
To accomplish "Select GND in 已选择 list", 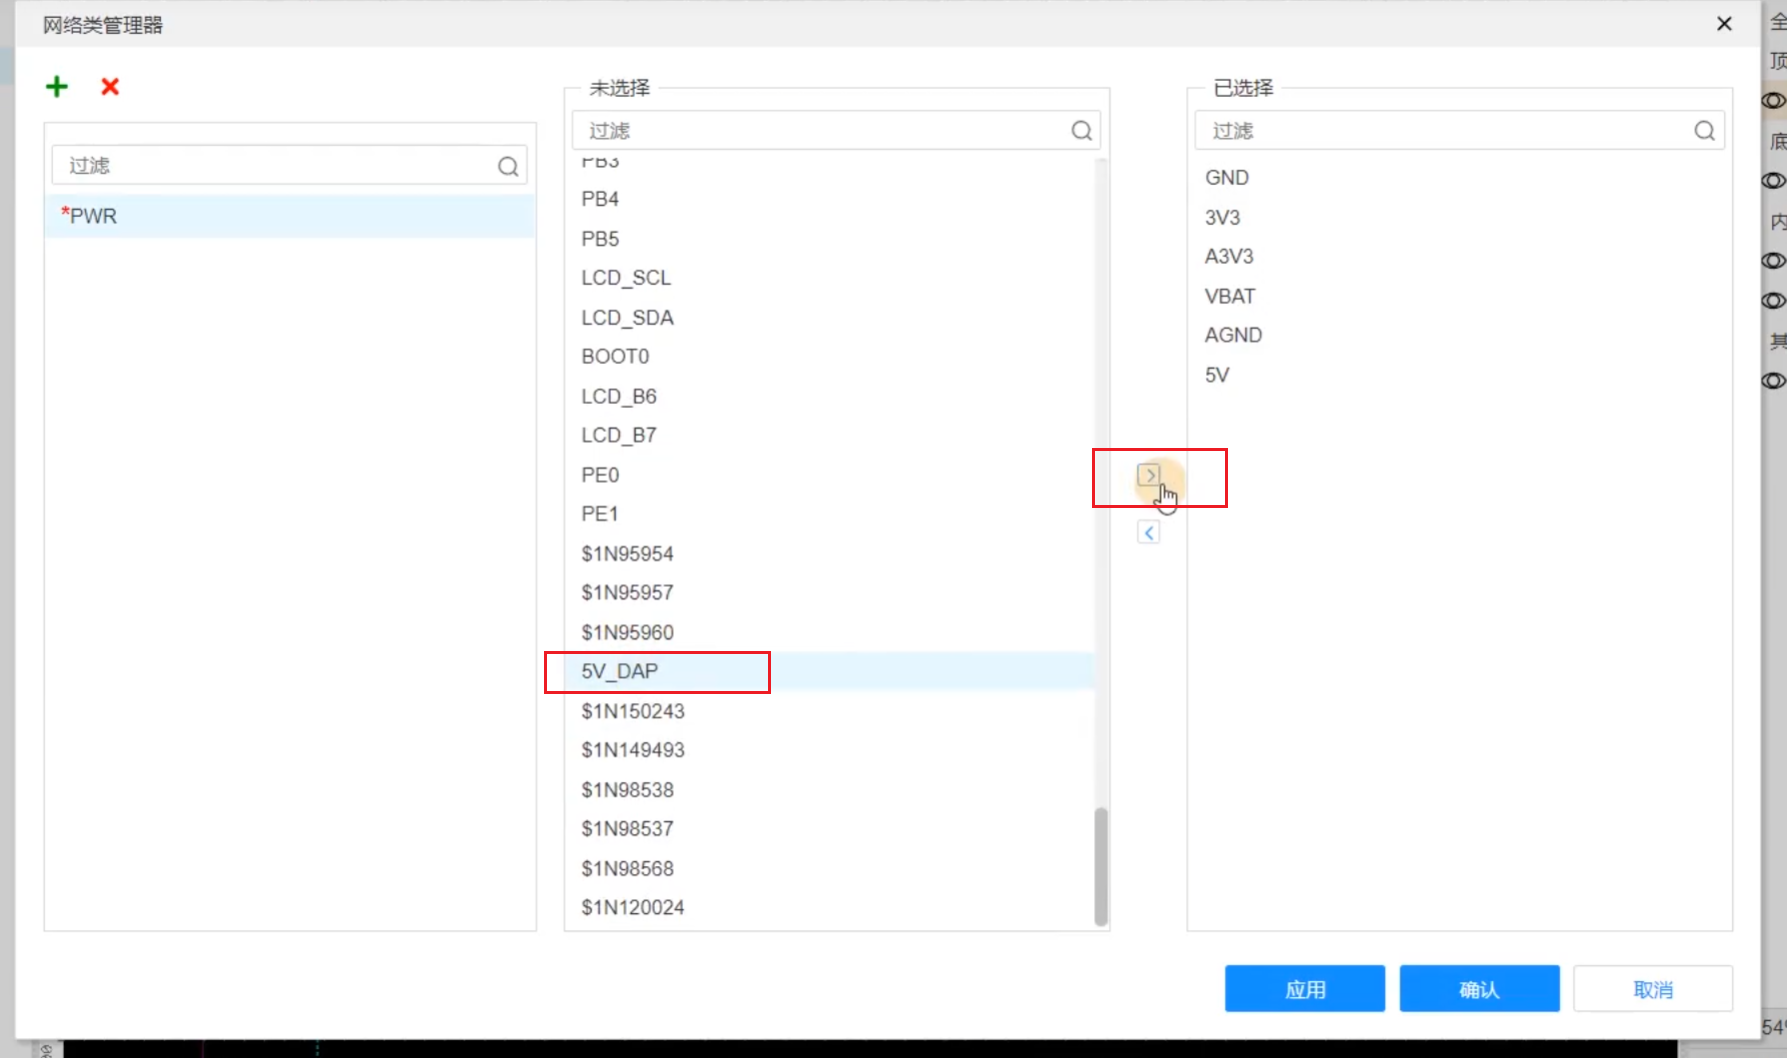I will pyautogui.click(x=1459, y=178).
